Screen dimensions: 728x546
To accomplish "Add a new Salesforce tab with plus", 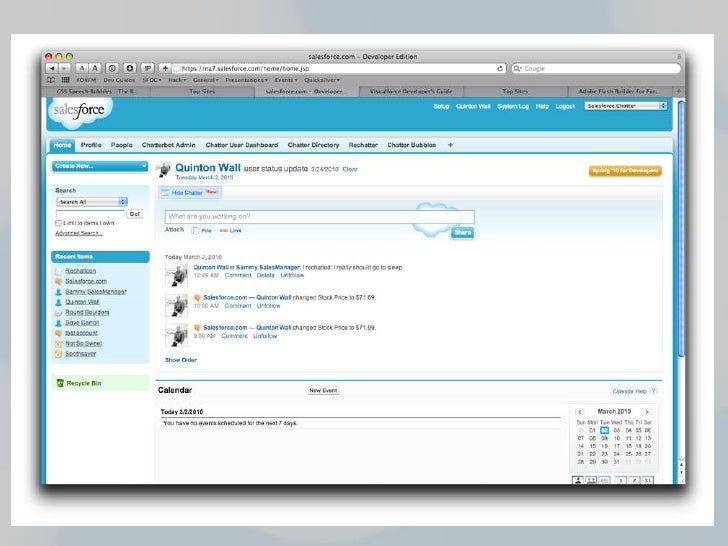I will click(450, 145).
